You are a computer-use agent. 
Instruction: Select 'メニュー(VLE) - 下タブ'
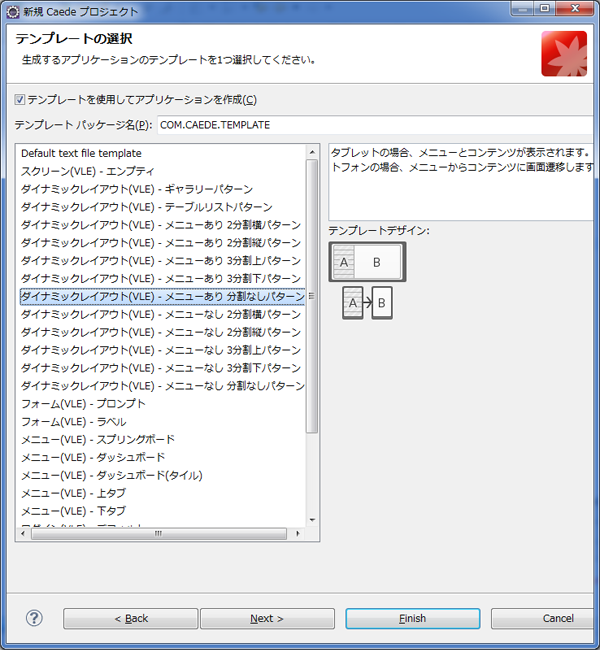click(163, 511)
